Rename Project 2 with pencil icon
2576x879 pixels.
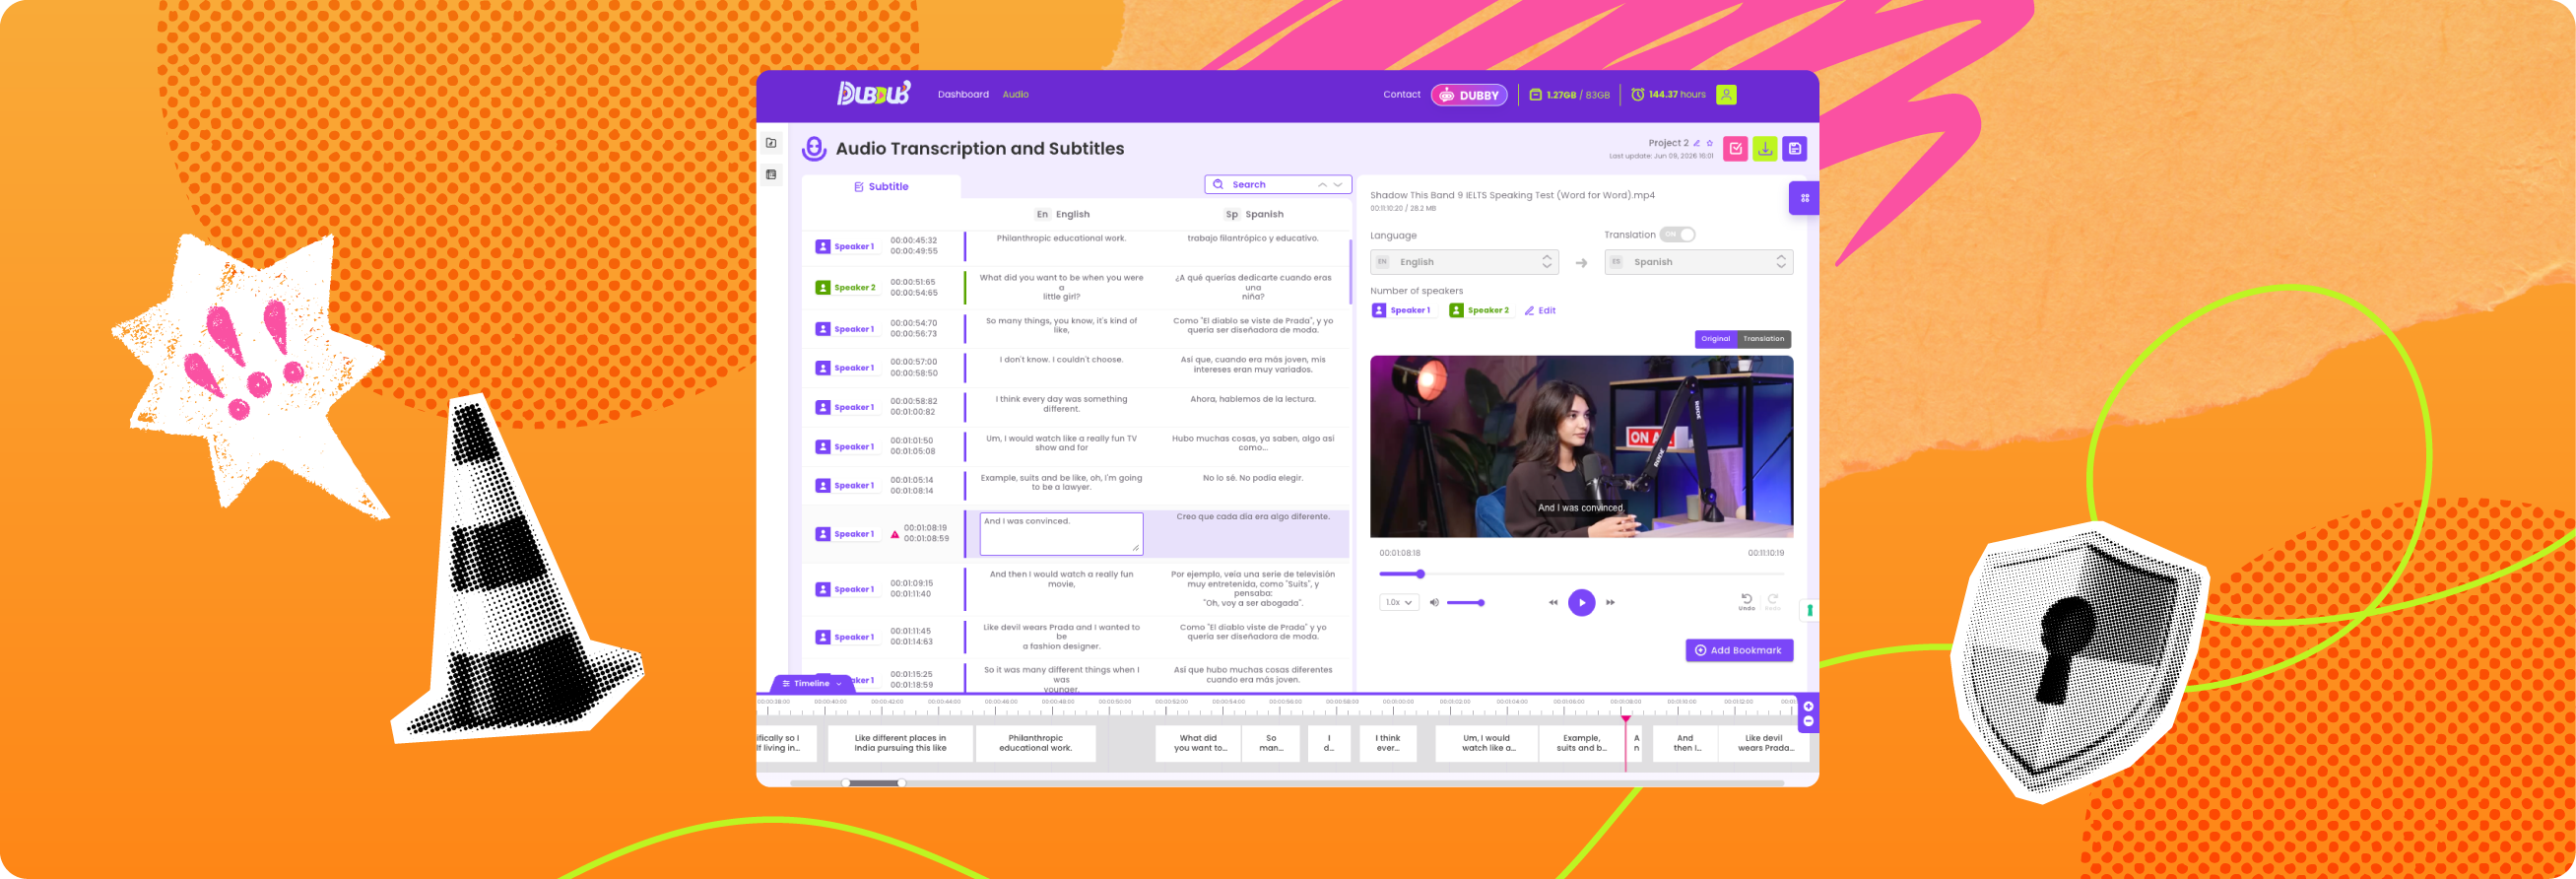[x=1697, y=143]
